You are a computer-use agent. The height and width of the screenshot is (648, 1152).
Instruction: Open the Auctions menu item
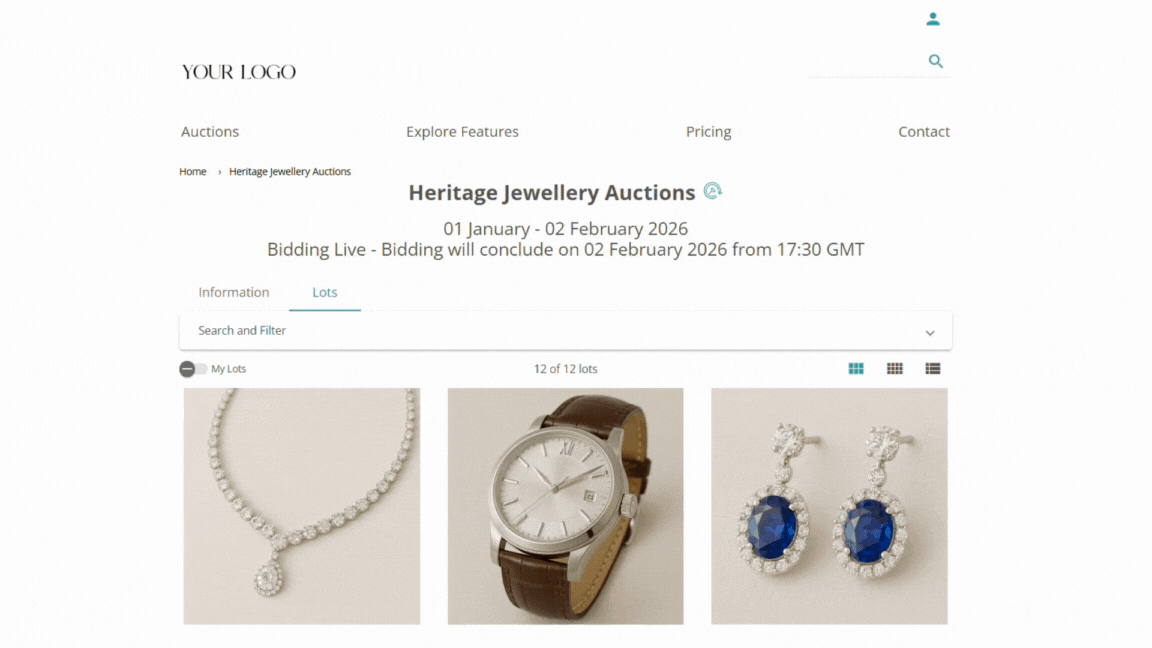[210, 132]
